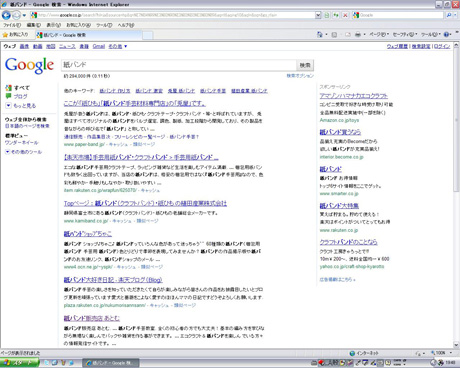Open the www.paper-band.jp first search result title

point(135,104)
